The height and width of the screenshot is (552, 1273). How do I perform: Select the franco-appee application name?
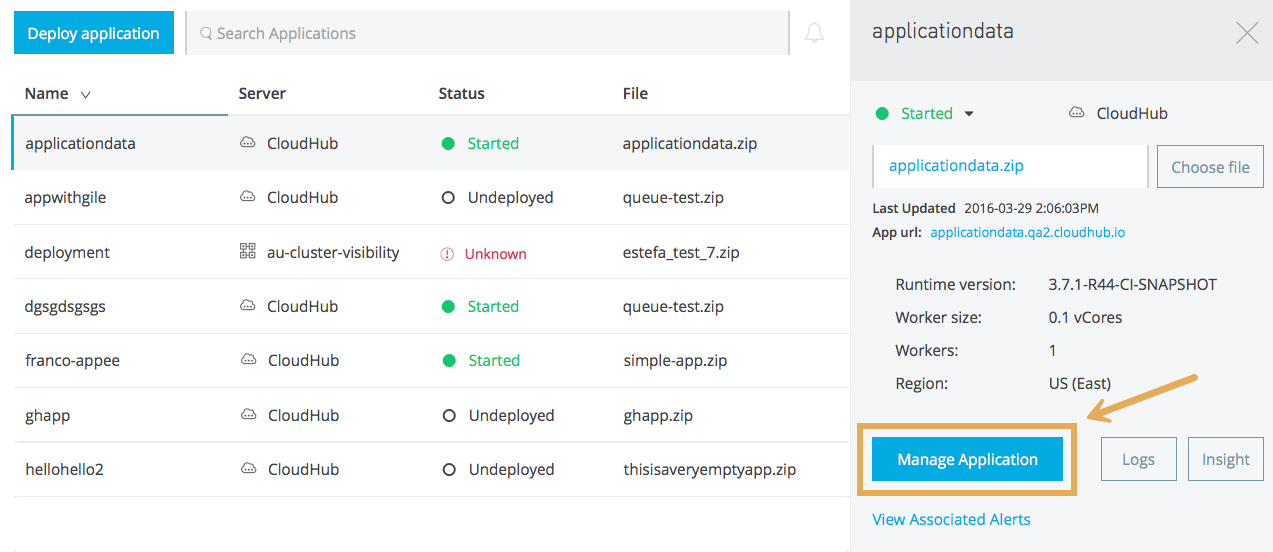(72, 360)
